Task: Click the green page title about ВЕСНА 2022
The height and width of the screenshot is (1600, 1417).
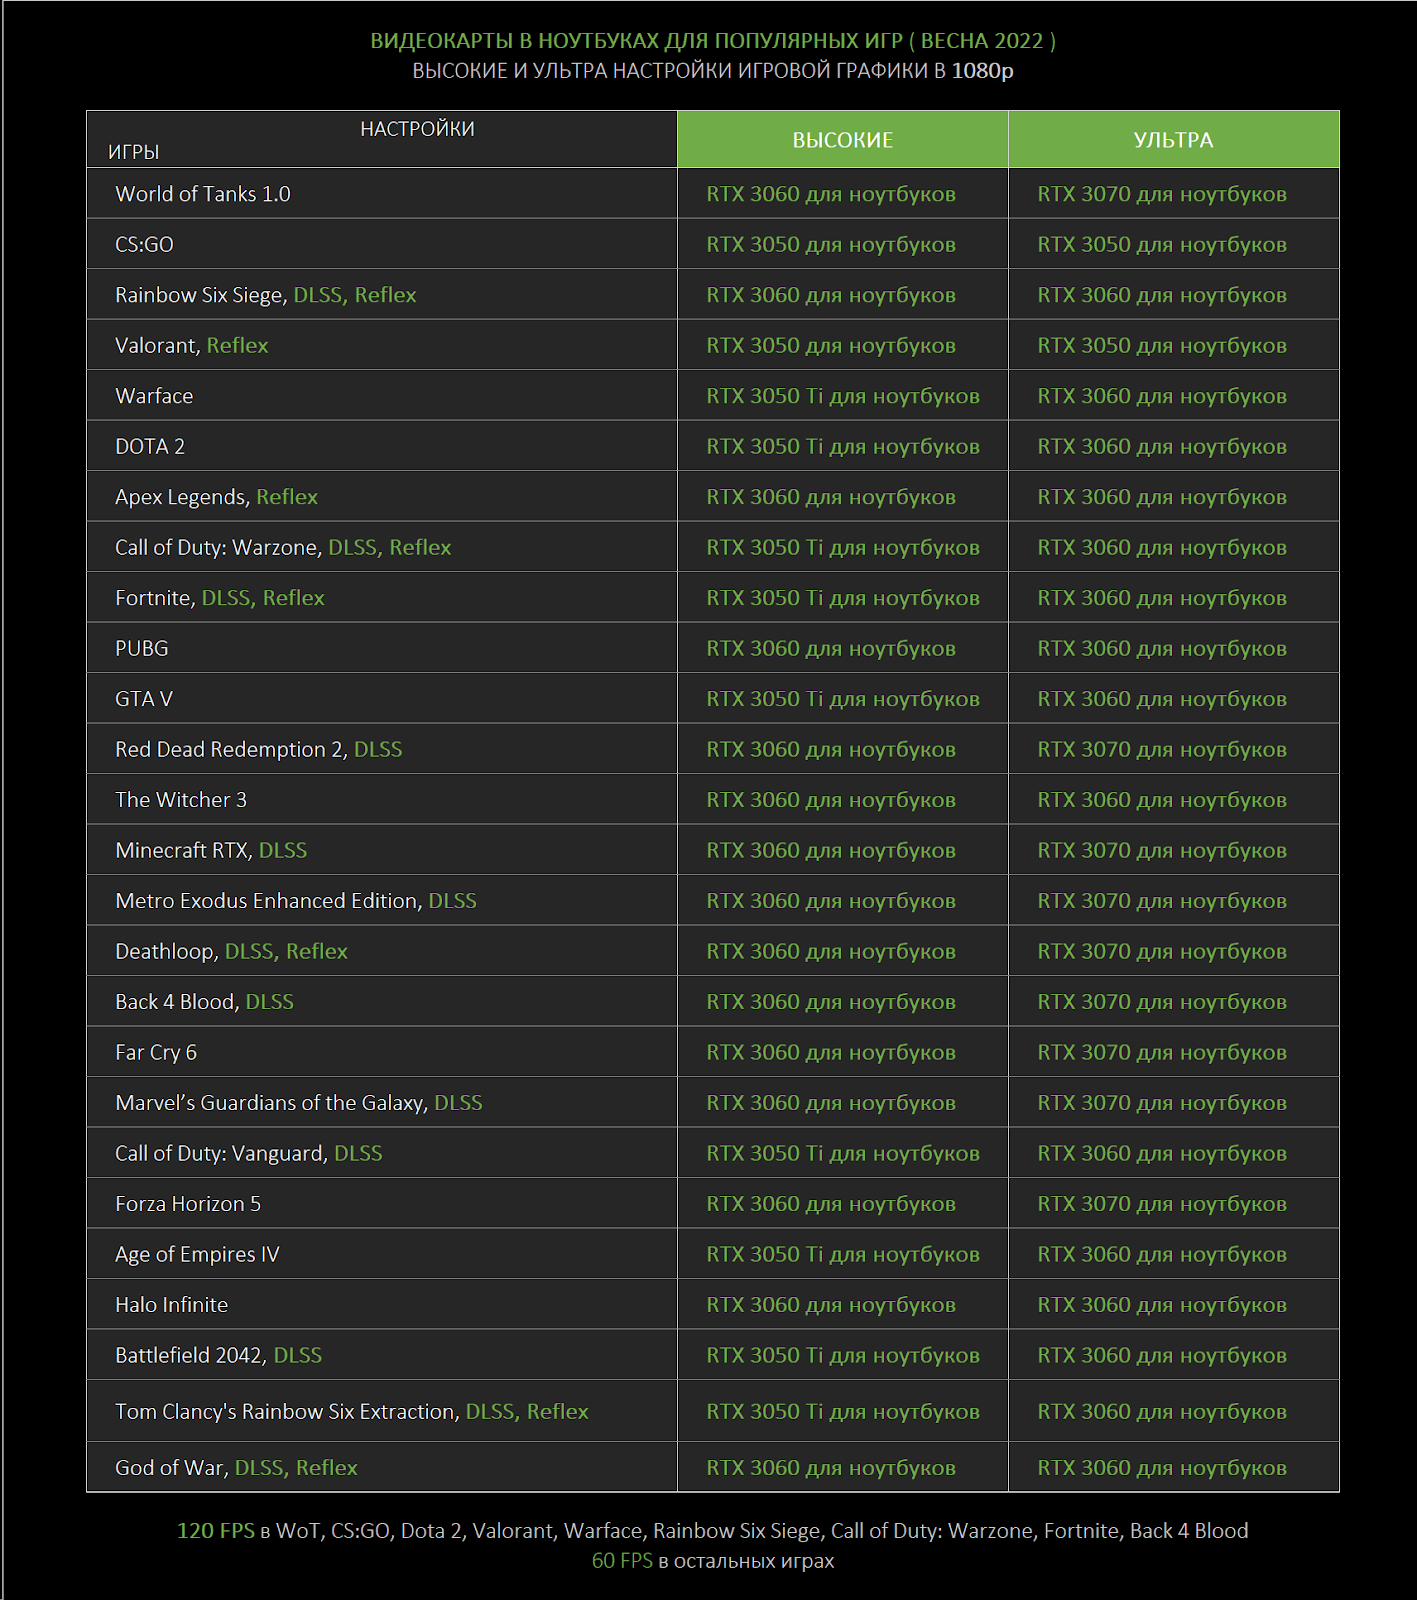Action: (x=712, y=41)
